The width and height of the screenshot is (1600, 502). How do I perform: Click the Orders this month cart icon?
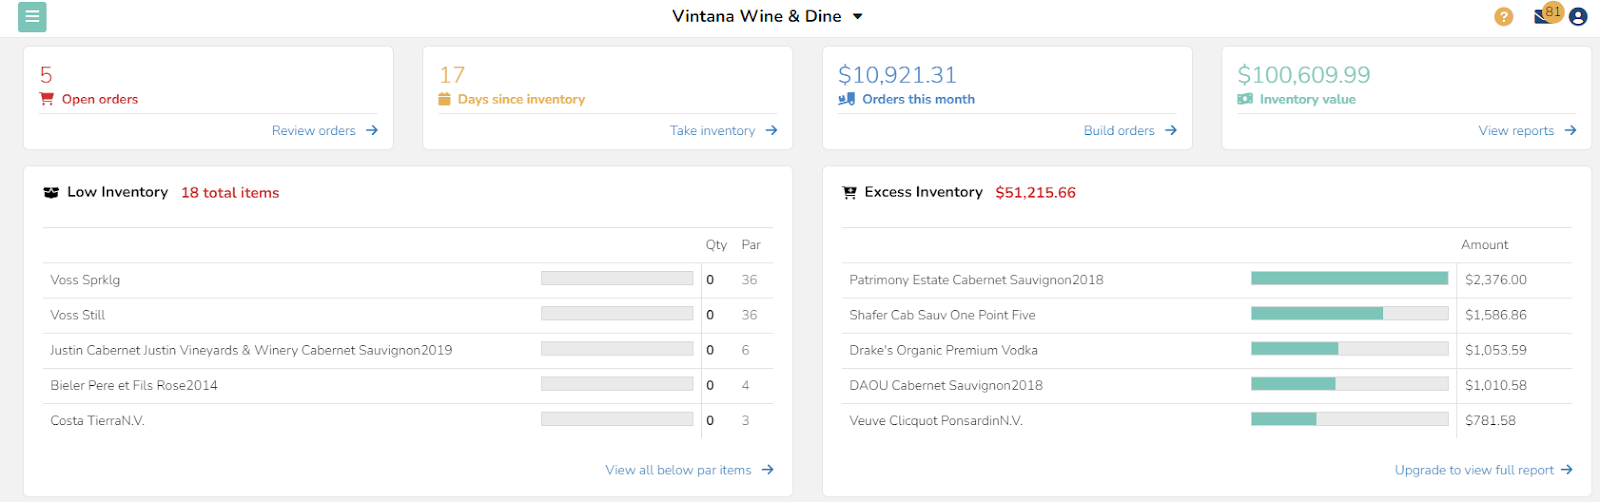tap(846, 99)
